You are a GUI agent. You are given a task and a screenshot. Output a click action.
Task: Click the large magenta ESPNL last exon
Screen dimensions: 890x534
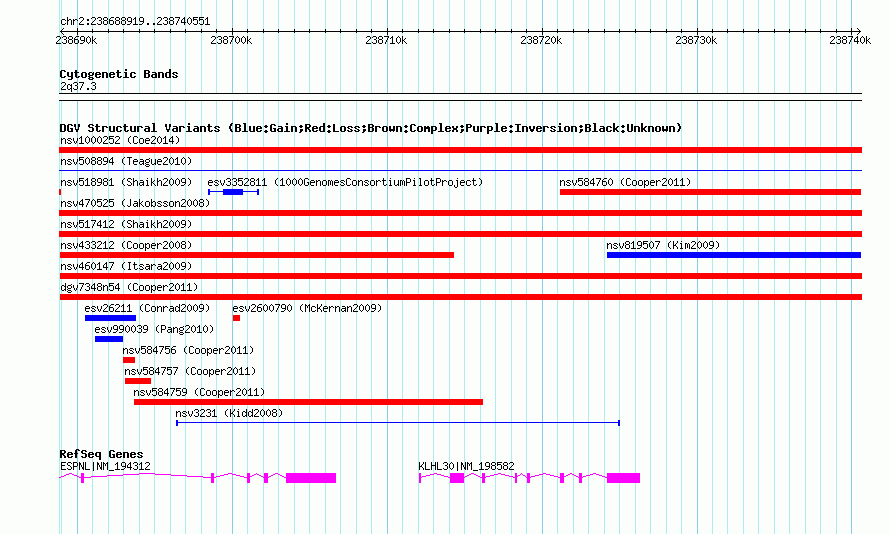click(311, 478)
